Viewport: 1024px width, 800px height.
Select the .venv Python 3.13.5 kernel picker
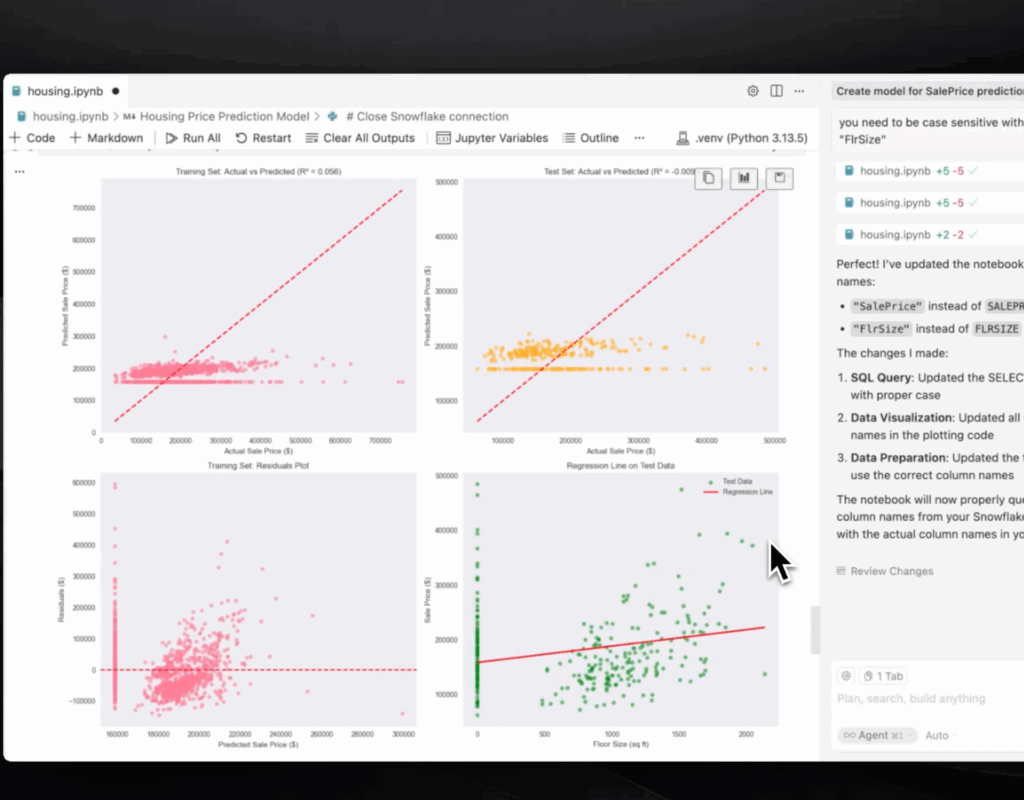click(741, 138)
